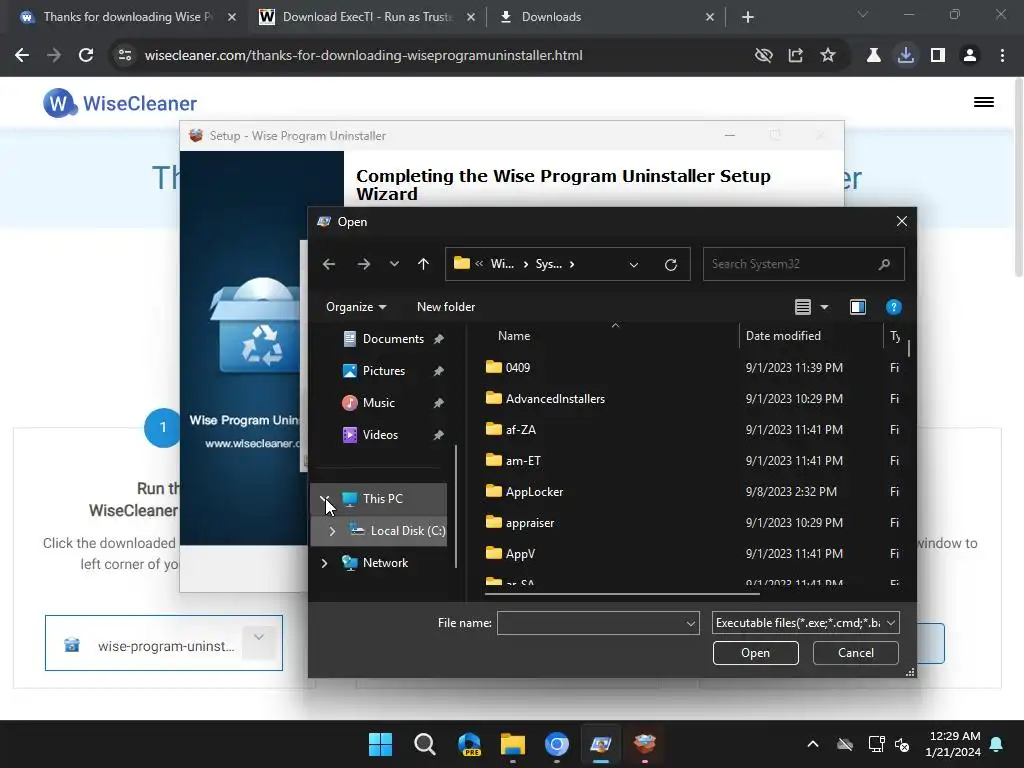Open the view options dropdown arrow

824,307
